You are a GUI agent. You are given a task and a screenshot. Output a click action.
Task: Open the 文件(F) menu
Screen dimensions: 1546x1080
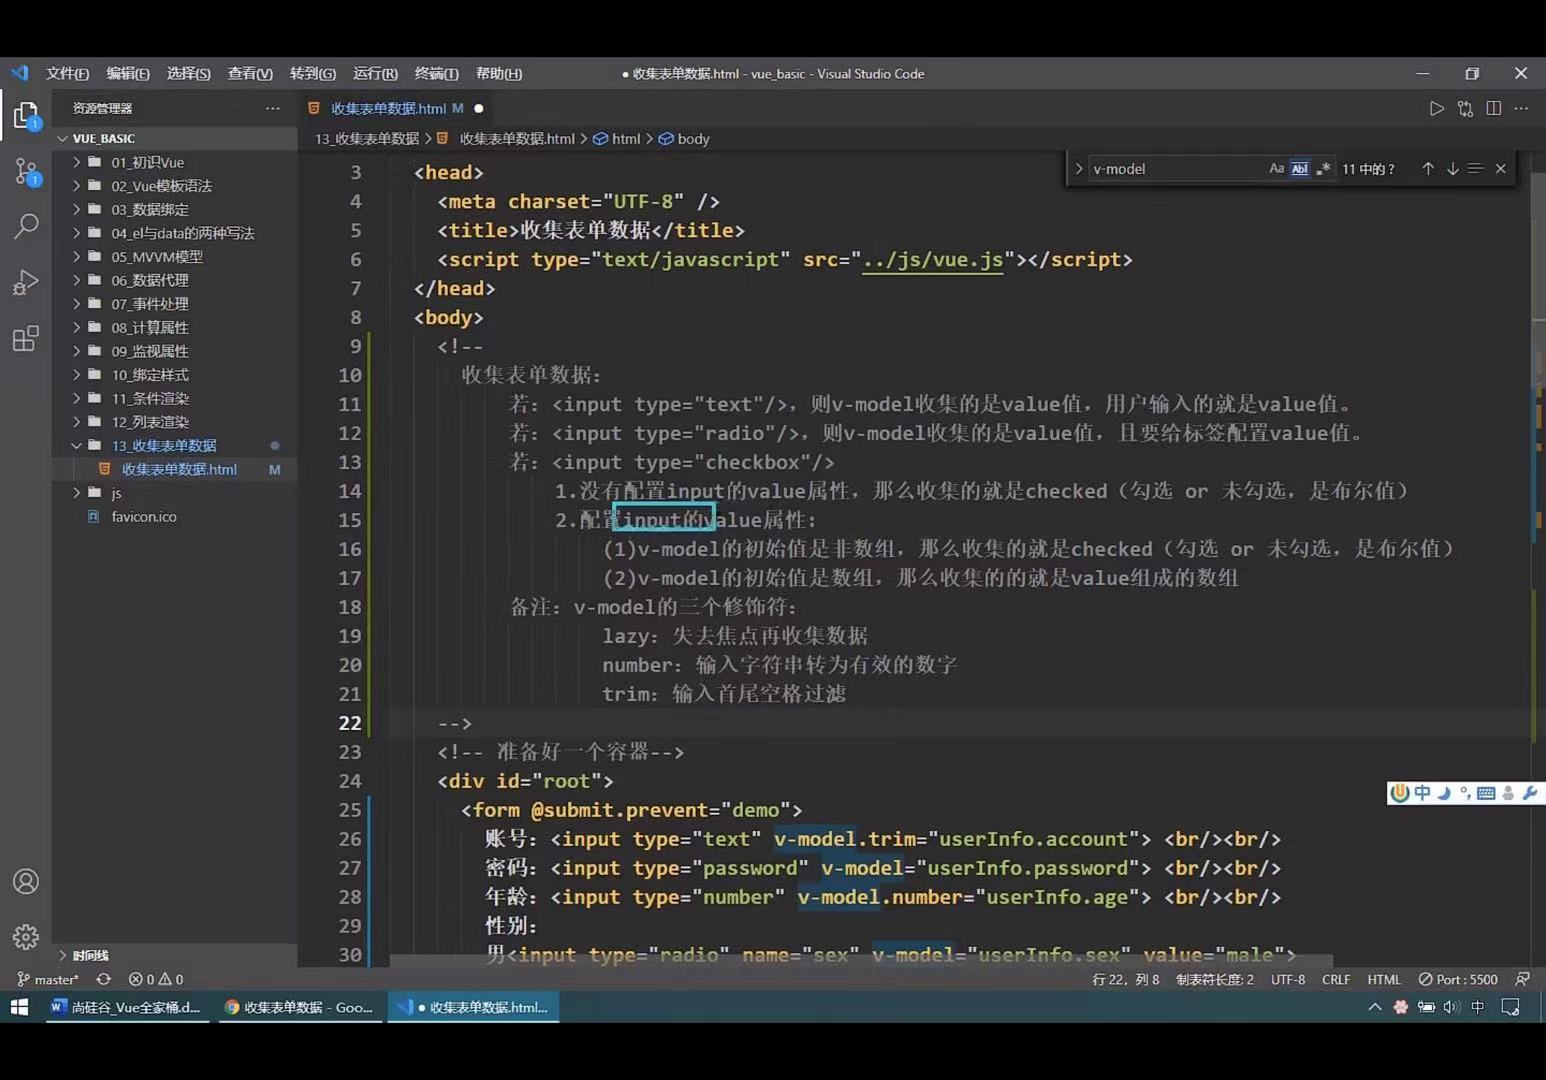[x=67, y=74]
